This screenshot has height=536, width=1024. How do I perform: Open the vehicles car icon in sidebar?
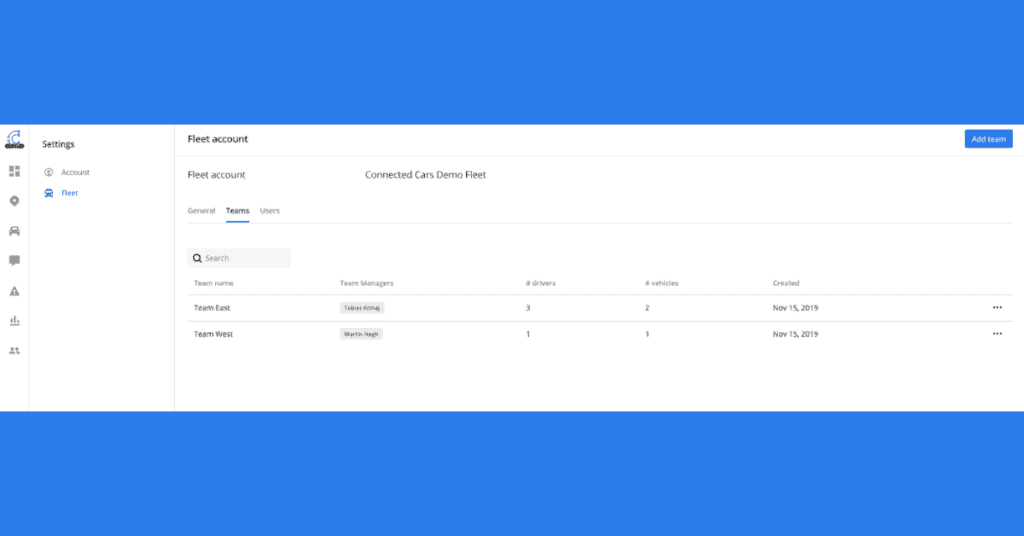pos(14,231)
